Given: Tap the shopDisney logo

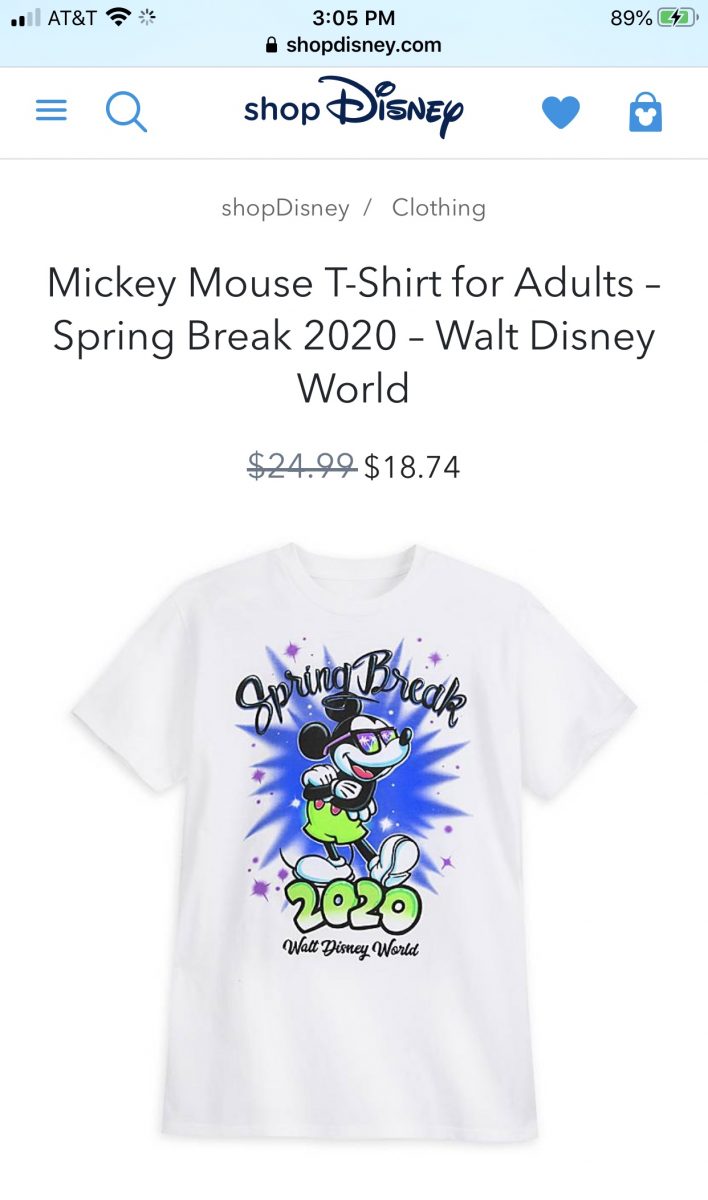Looking at the screenshot, I should point(354,106).
